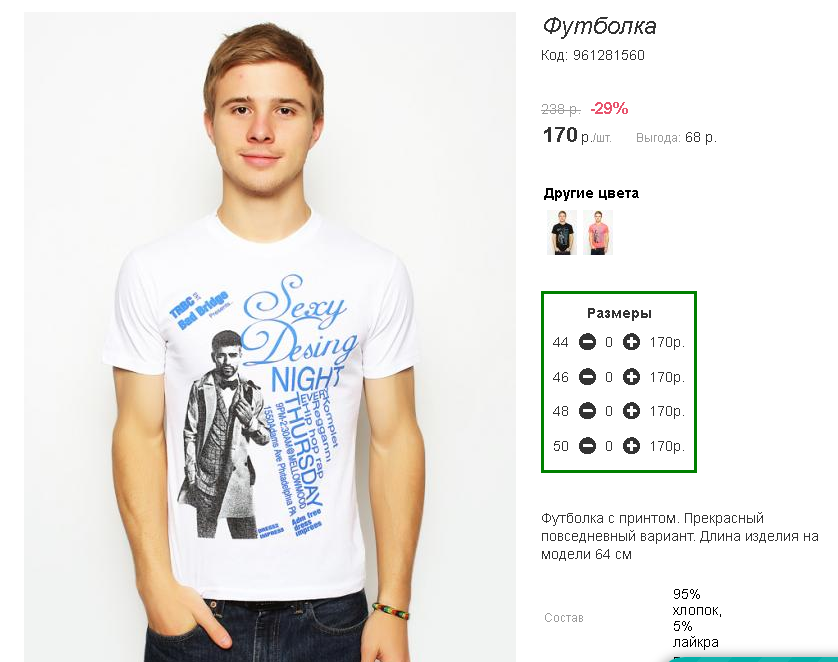Image resolution: width=838 pixels, height=662 pixels.
Task: Decrease quantity for size 50
Action: point(587,446)
